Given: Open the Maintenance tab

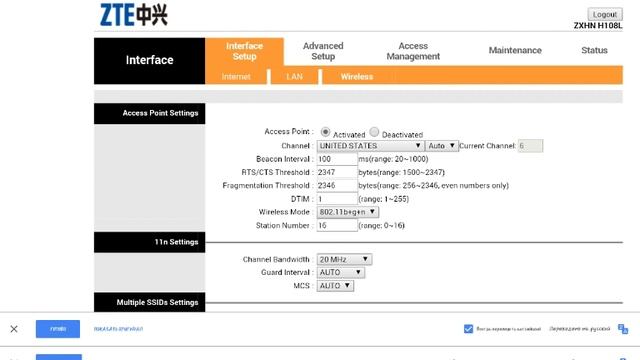Looking at the screenshot, I should click(515, 51).
